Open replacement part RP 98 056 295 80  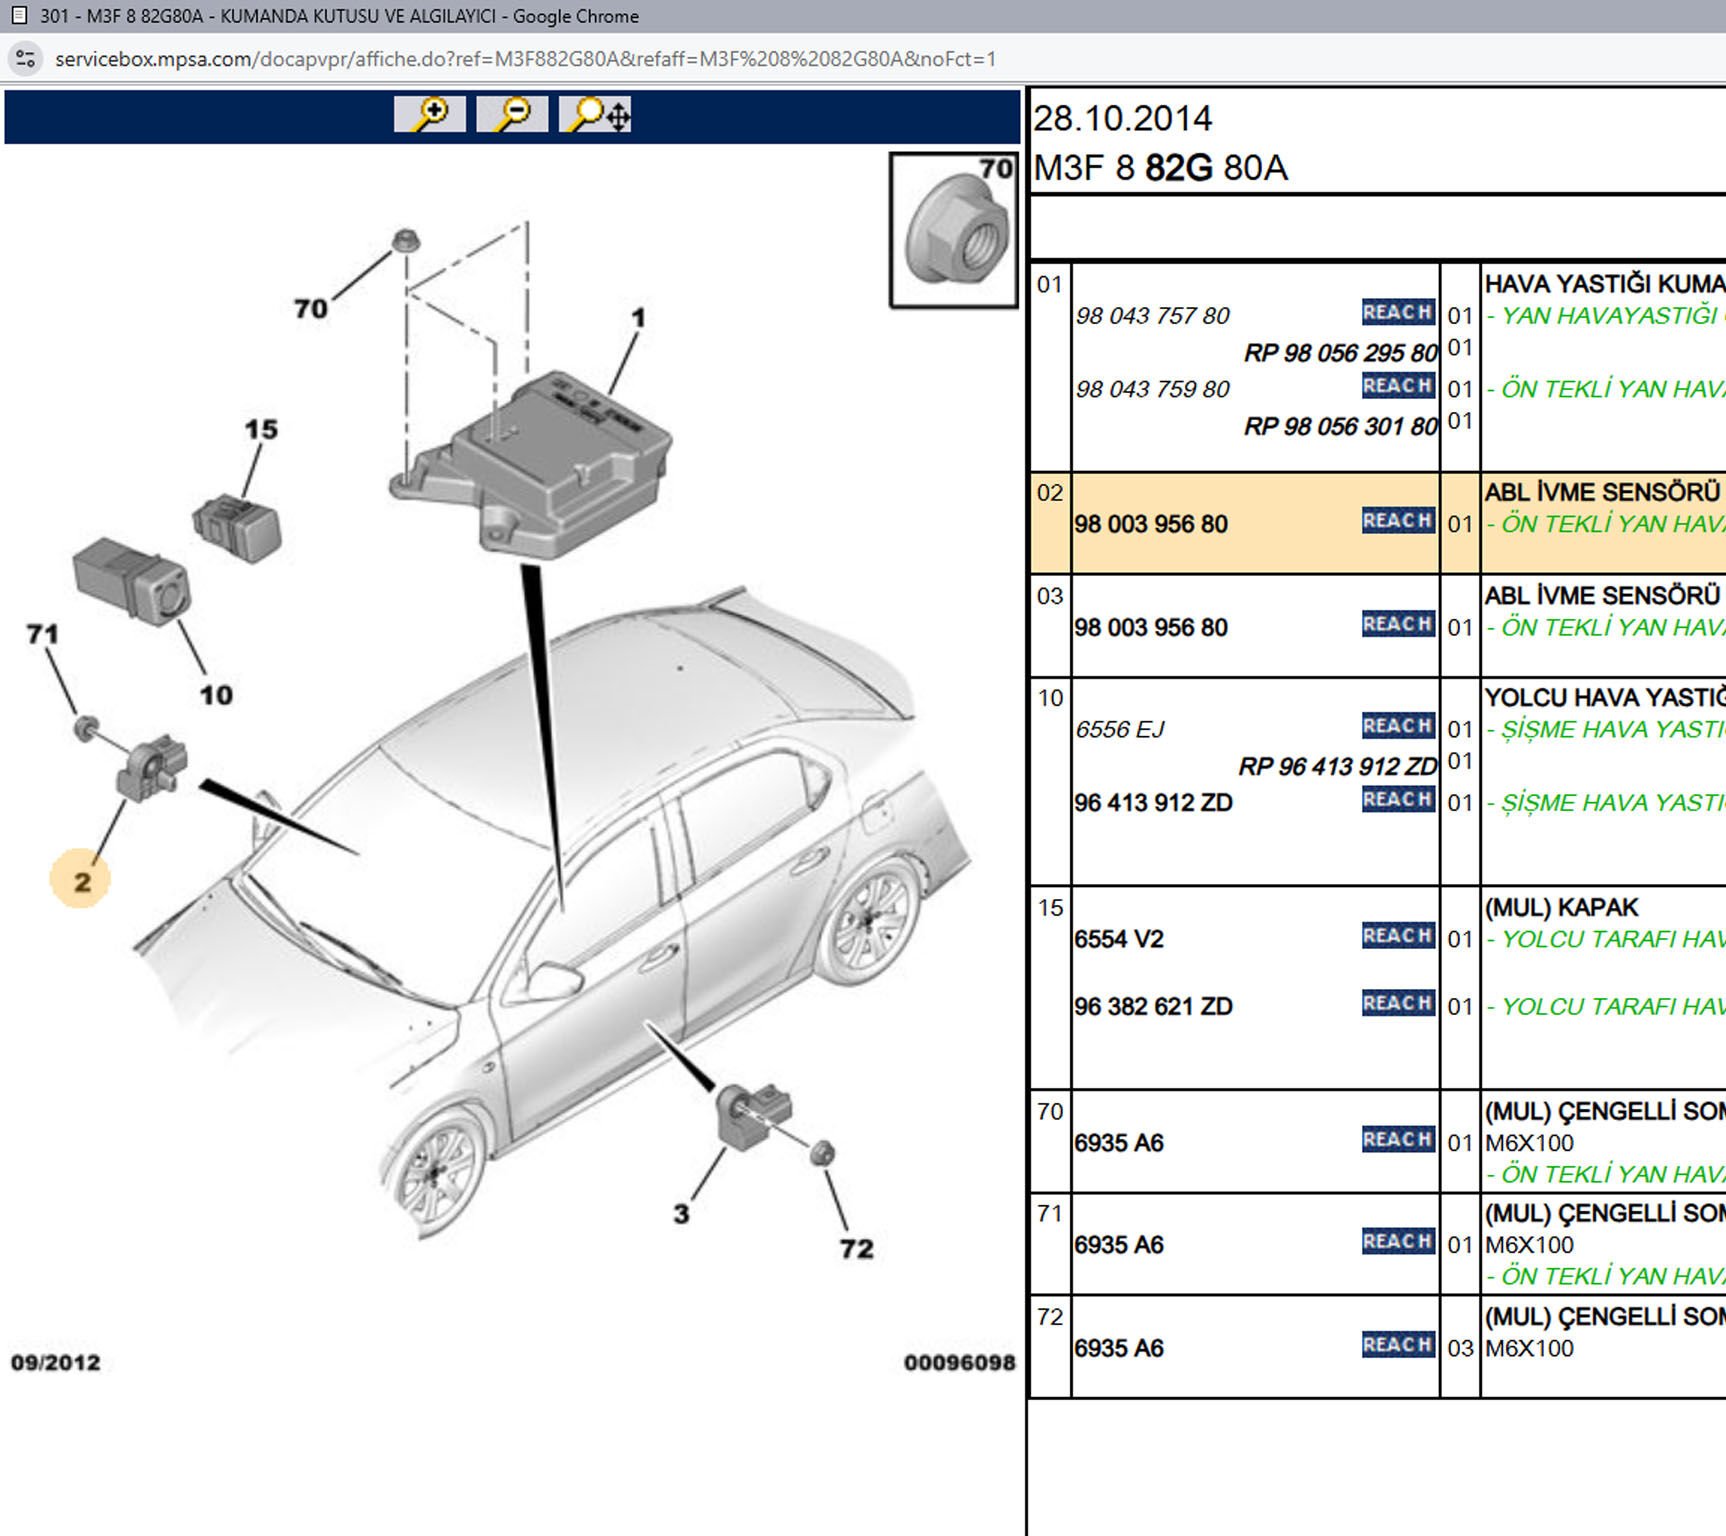pyautogui.click(x=1339, y=353)
